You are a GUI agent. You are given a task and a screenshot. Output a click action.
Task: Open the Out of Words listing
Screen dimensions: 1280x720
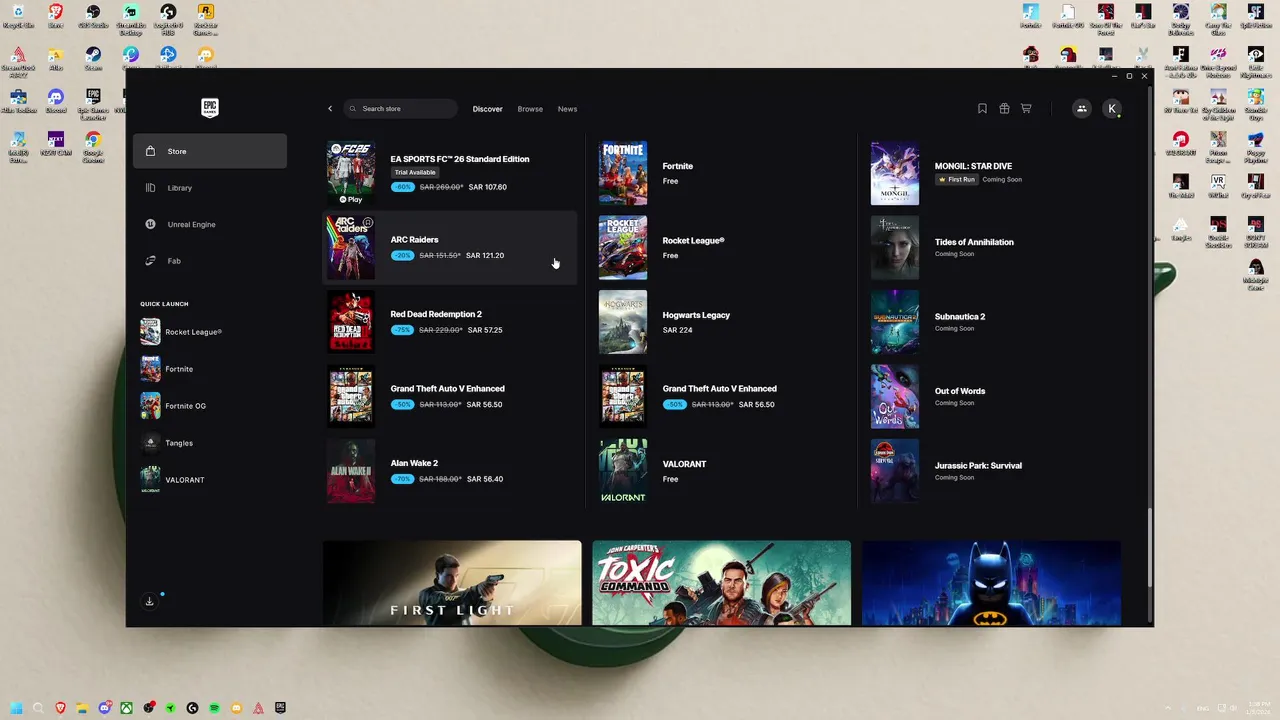pos(992,396)
